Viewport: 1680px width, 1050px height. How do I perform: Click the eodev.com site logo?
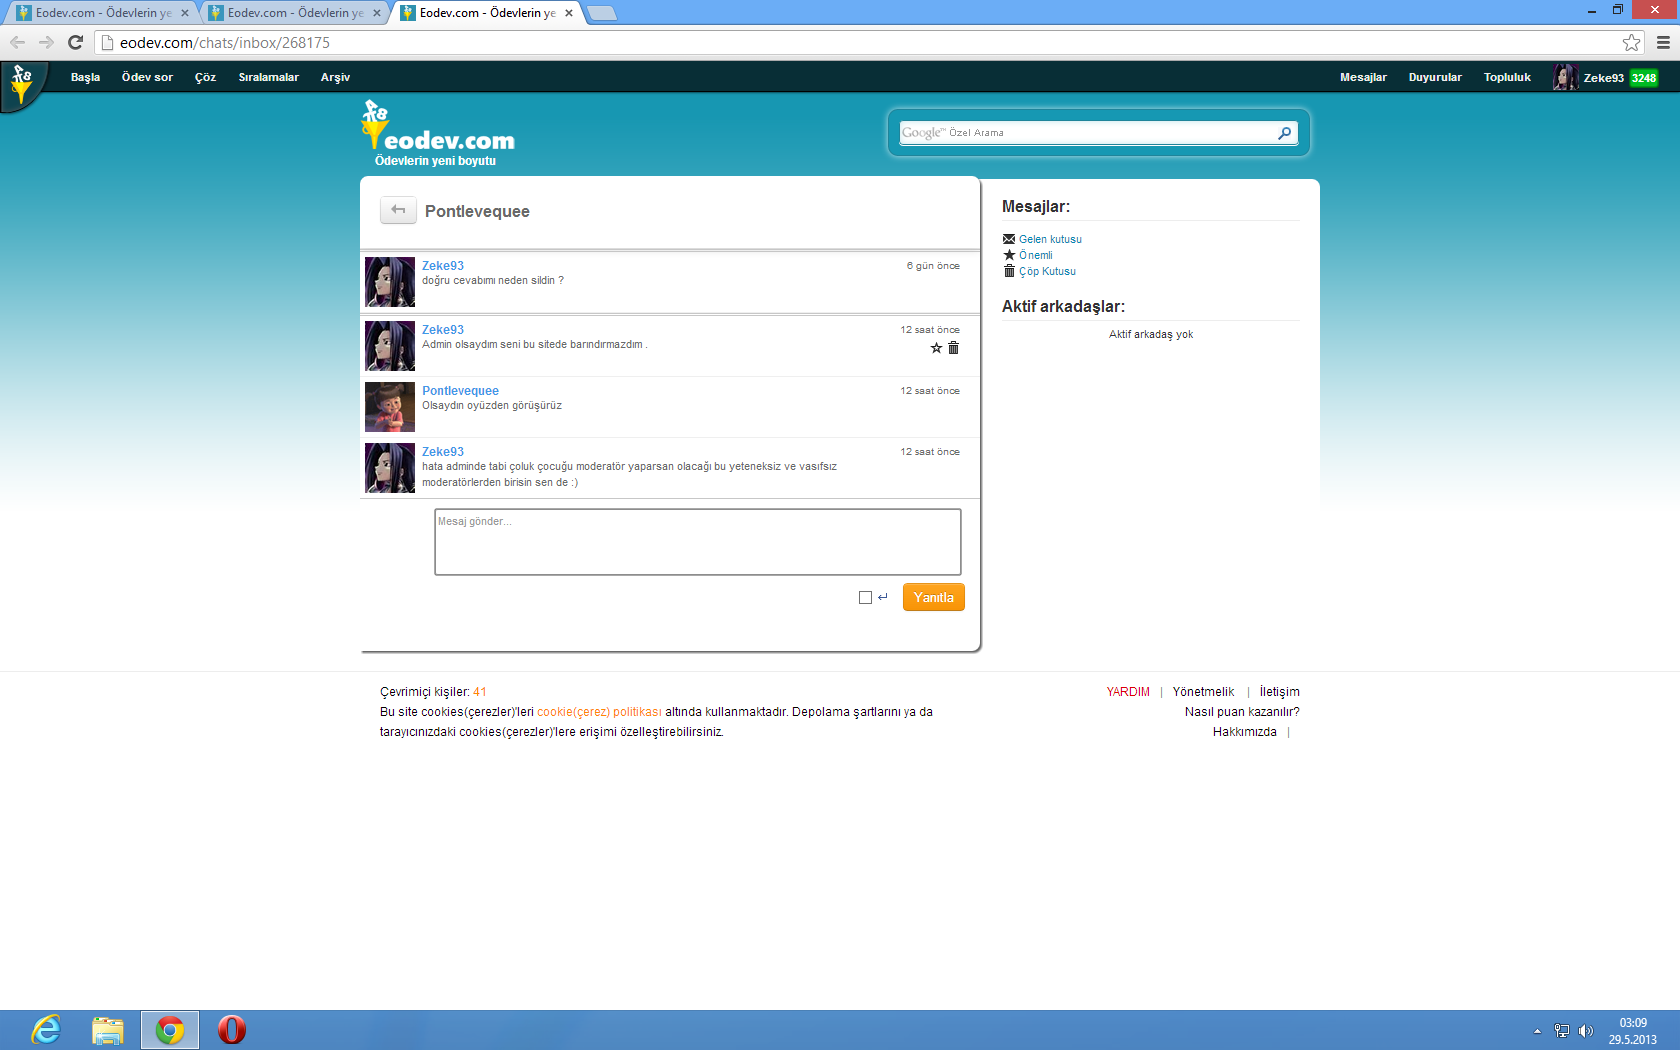pyautogui.click(x=439, y=133)
